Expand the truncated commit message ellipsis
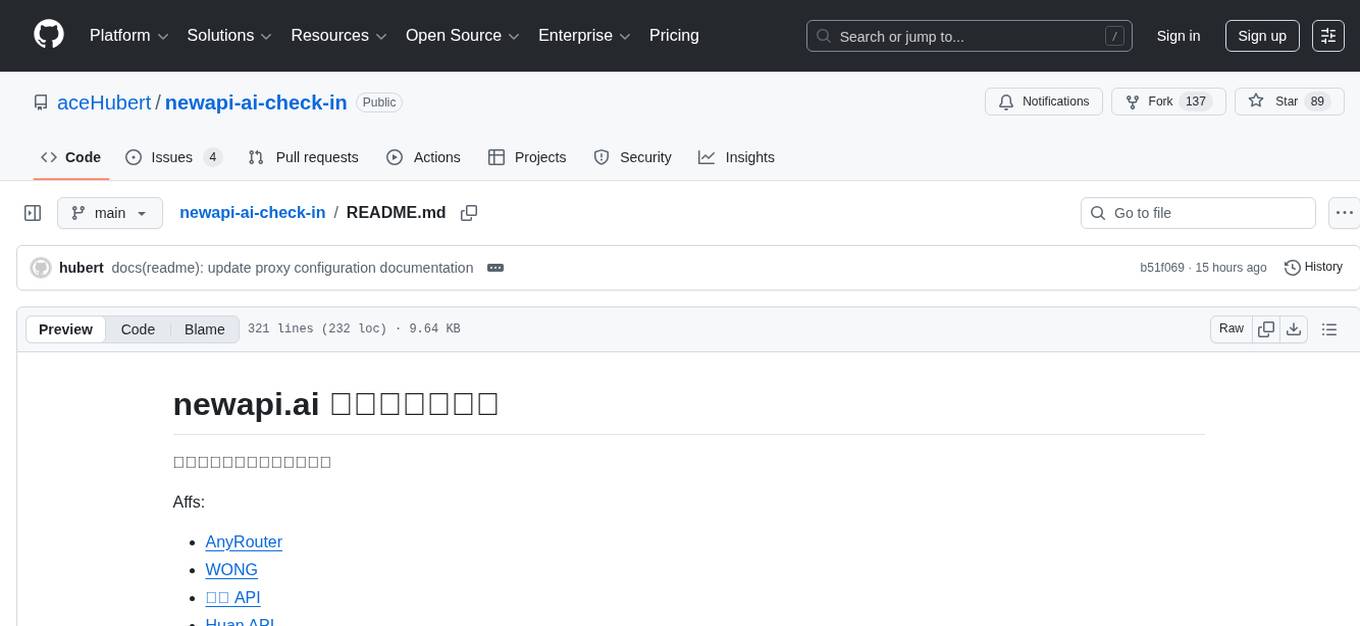Viewport: 1360px width, 626px height. [x=495, y=267]
